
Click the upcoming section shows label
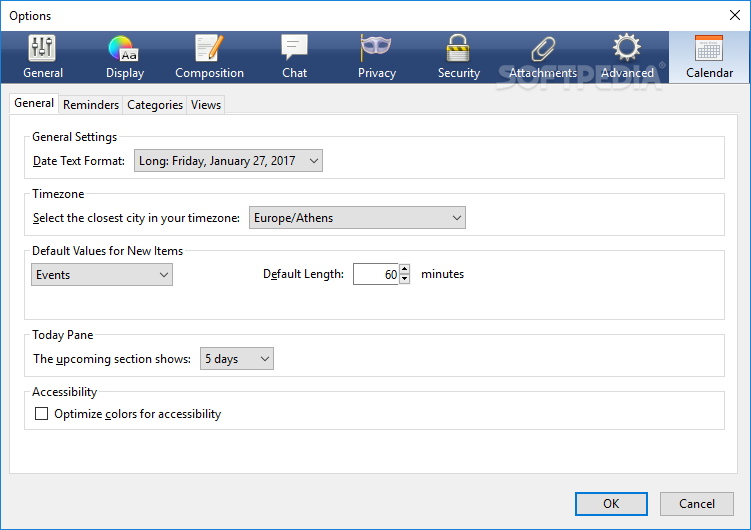pyautogui.click(x=112, y=359)
